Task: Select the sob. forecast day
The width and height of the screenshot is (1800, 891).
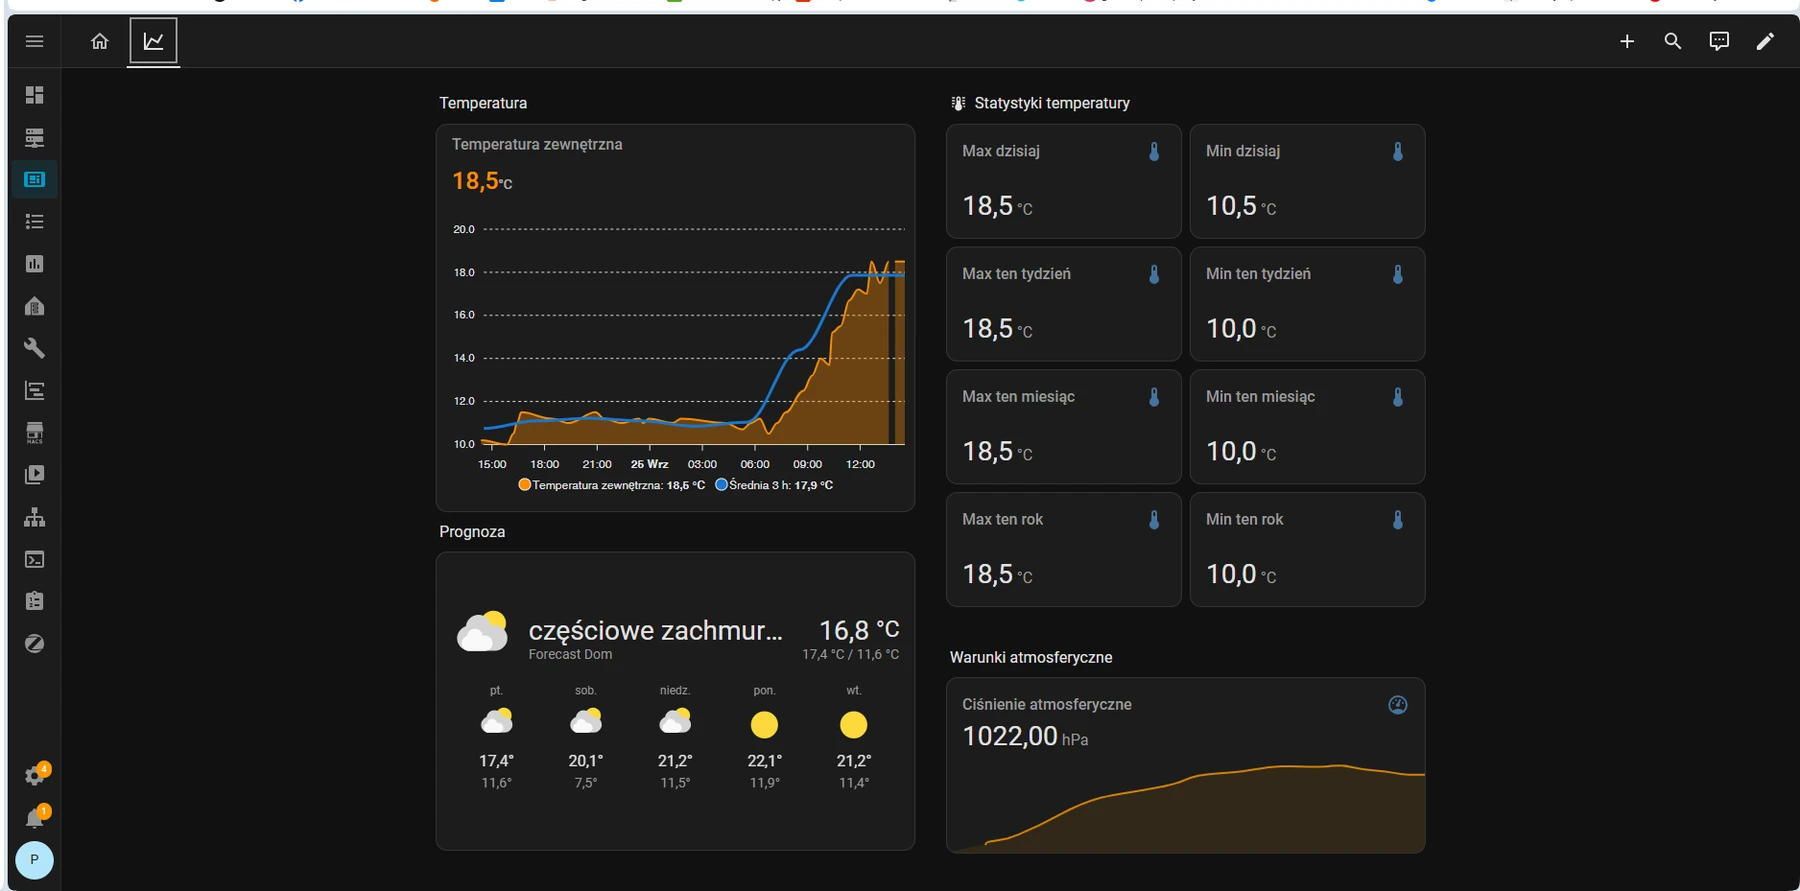Action: click(x=586, y=738)
